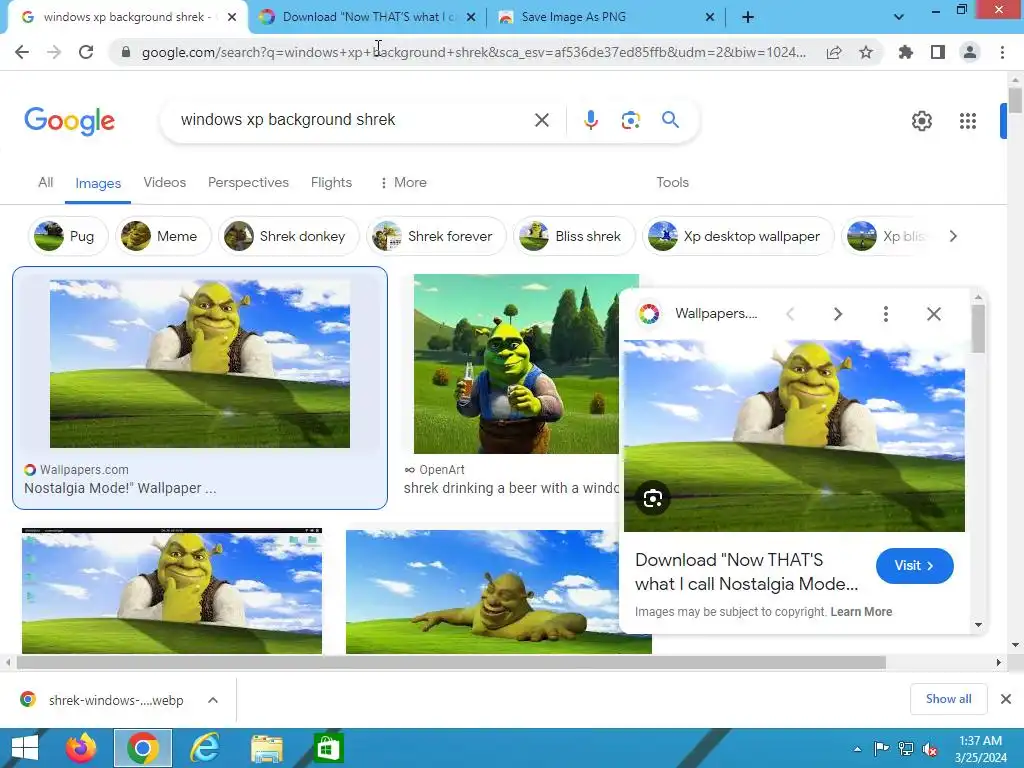Screen dimensions: 1024x768
Task: Click the large preview image in panel
Action: click(794, 436)
